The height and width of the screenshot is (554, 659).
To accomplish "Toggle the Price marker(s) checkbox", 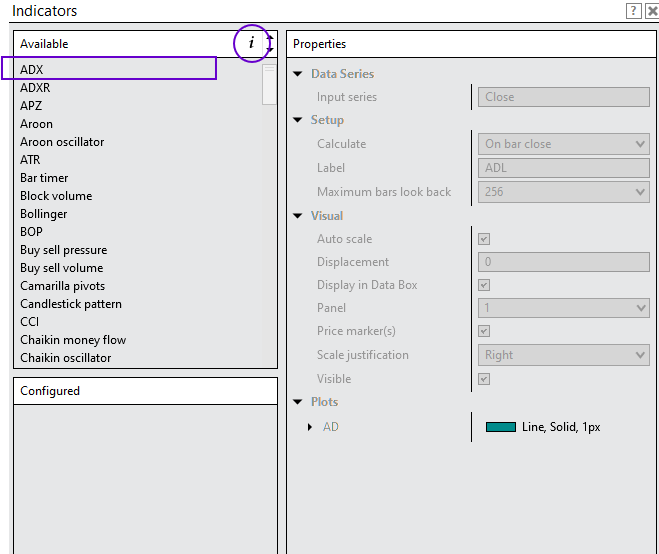I will pos(484,331).
